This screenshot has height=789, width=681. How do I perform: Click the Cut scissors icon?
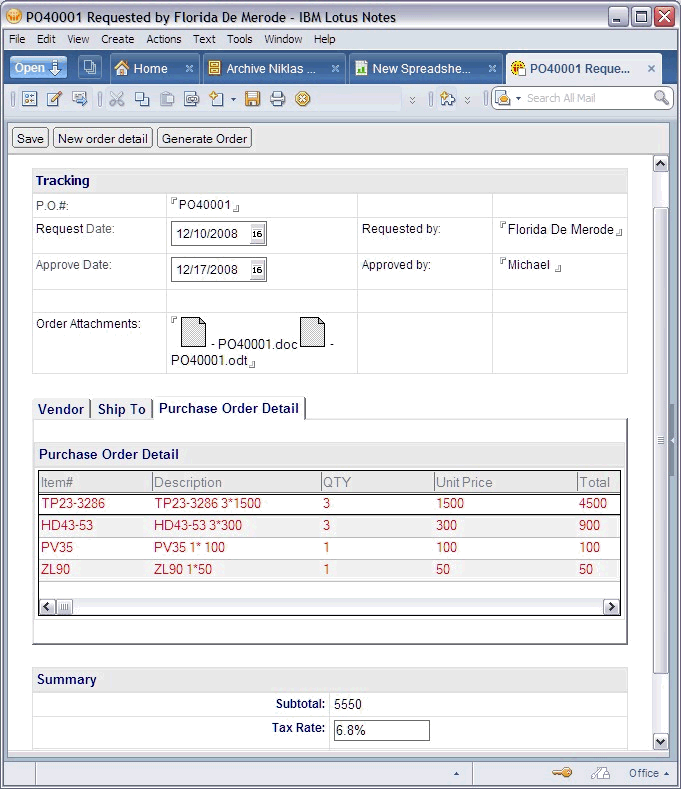[117, 99]
